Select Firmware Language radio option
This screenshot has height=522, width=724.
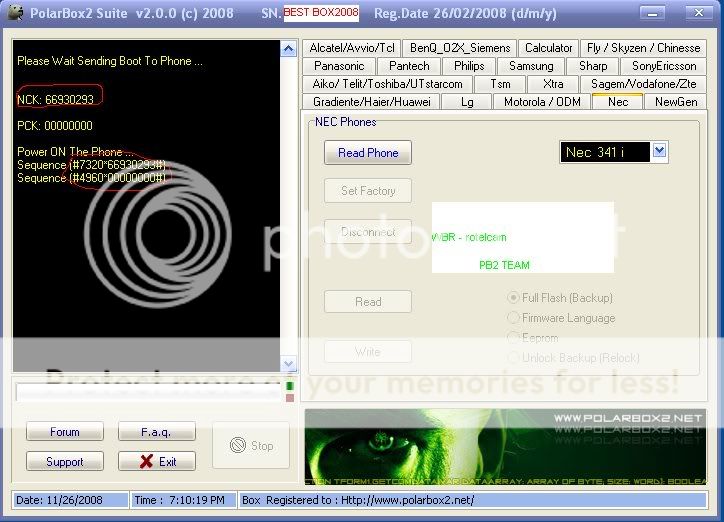click(x=561, y=318)
